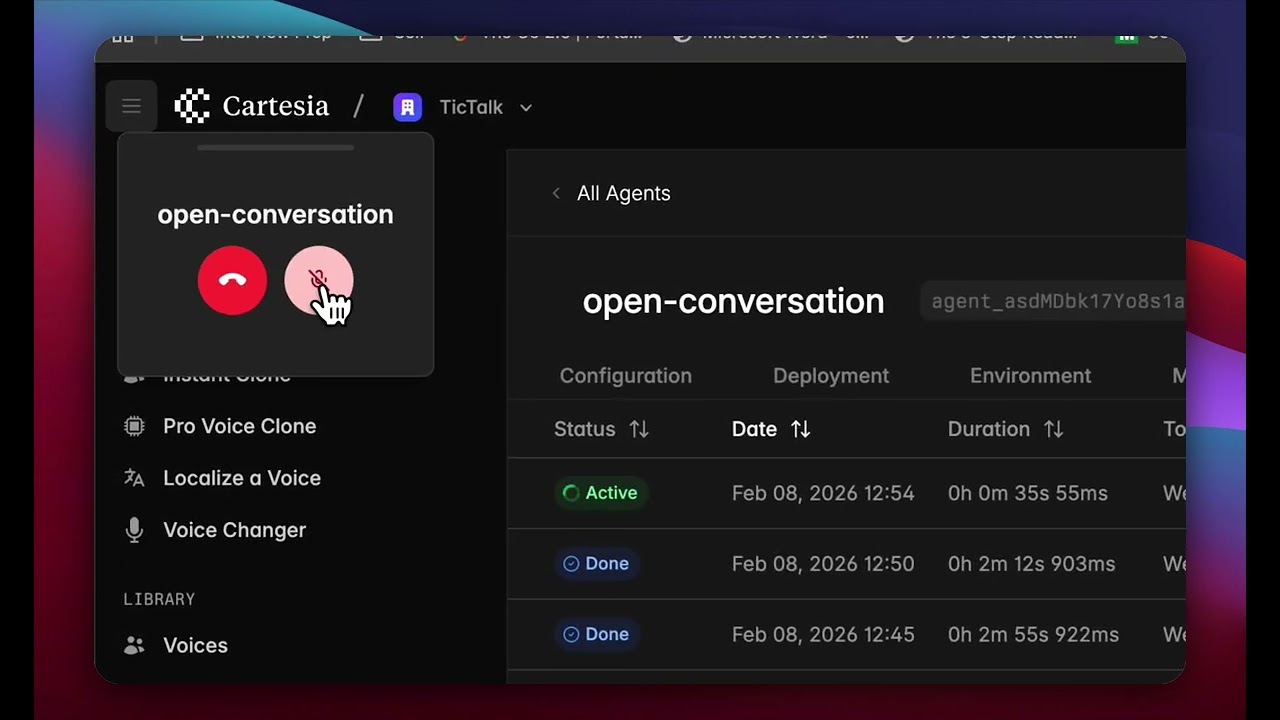Viewport: 1280px width, 720px height.
Task: Click the drag handle atop call popup
Action: (x=275, y=148)
